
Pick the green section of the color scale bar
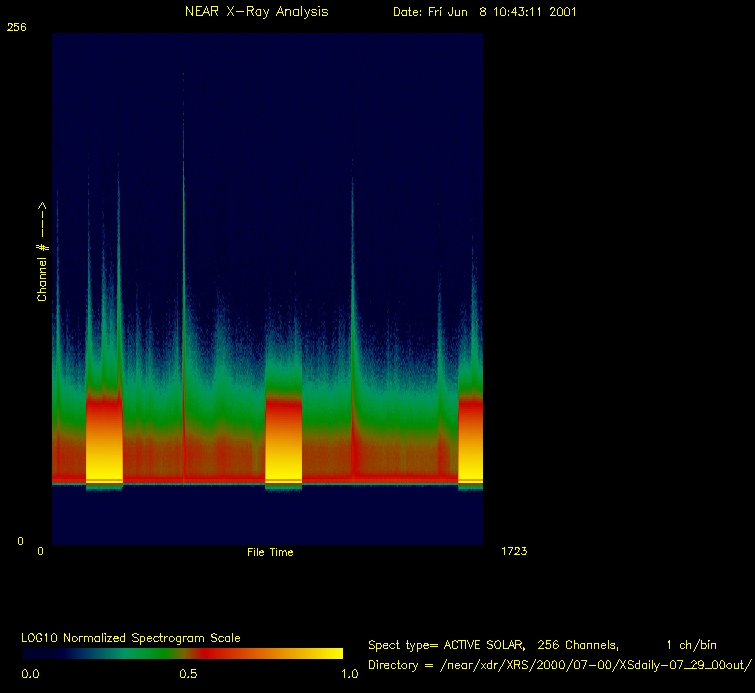[130, 653]
